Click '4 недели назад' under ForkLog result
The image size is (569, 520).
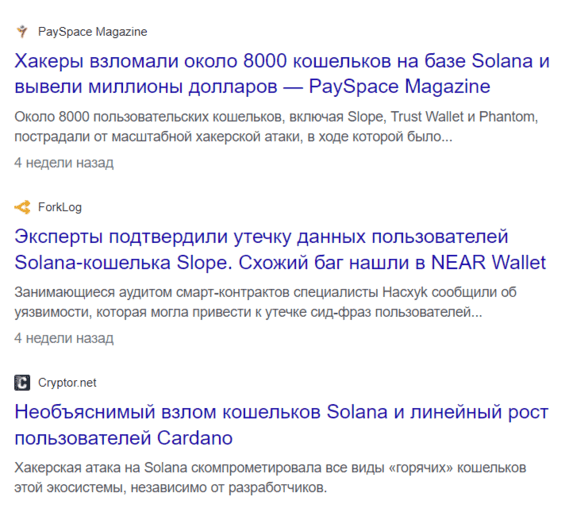pyautogui.click(x=64, y=338)
